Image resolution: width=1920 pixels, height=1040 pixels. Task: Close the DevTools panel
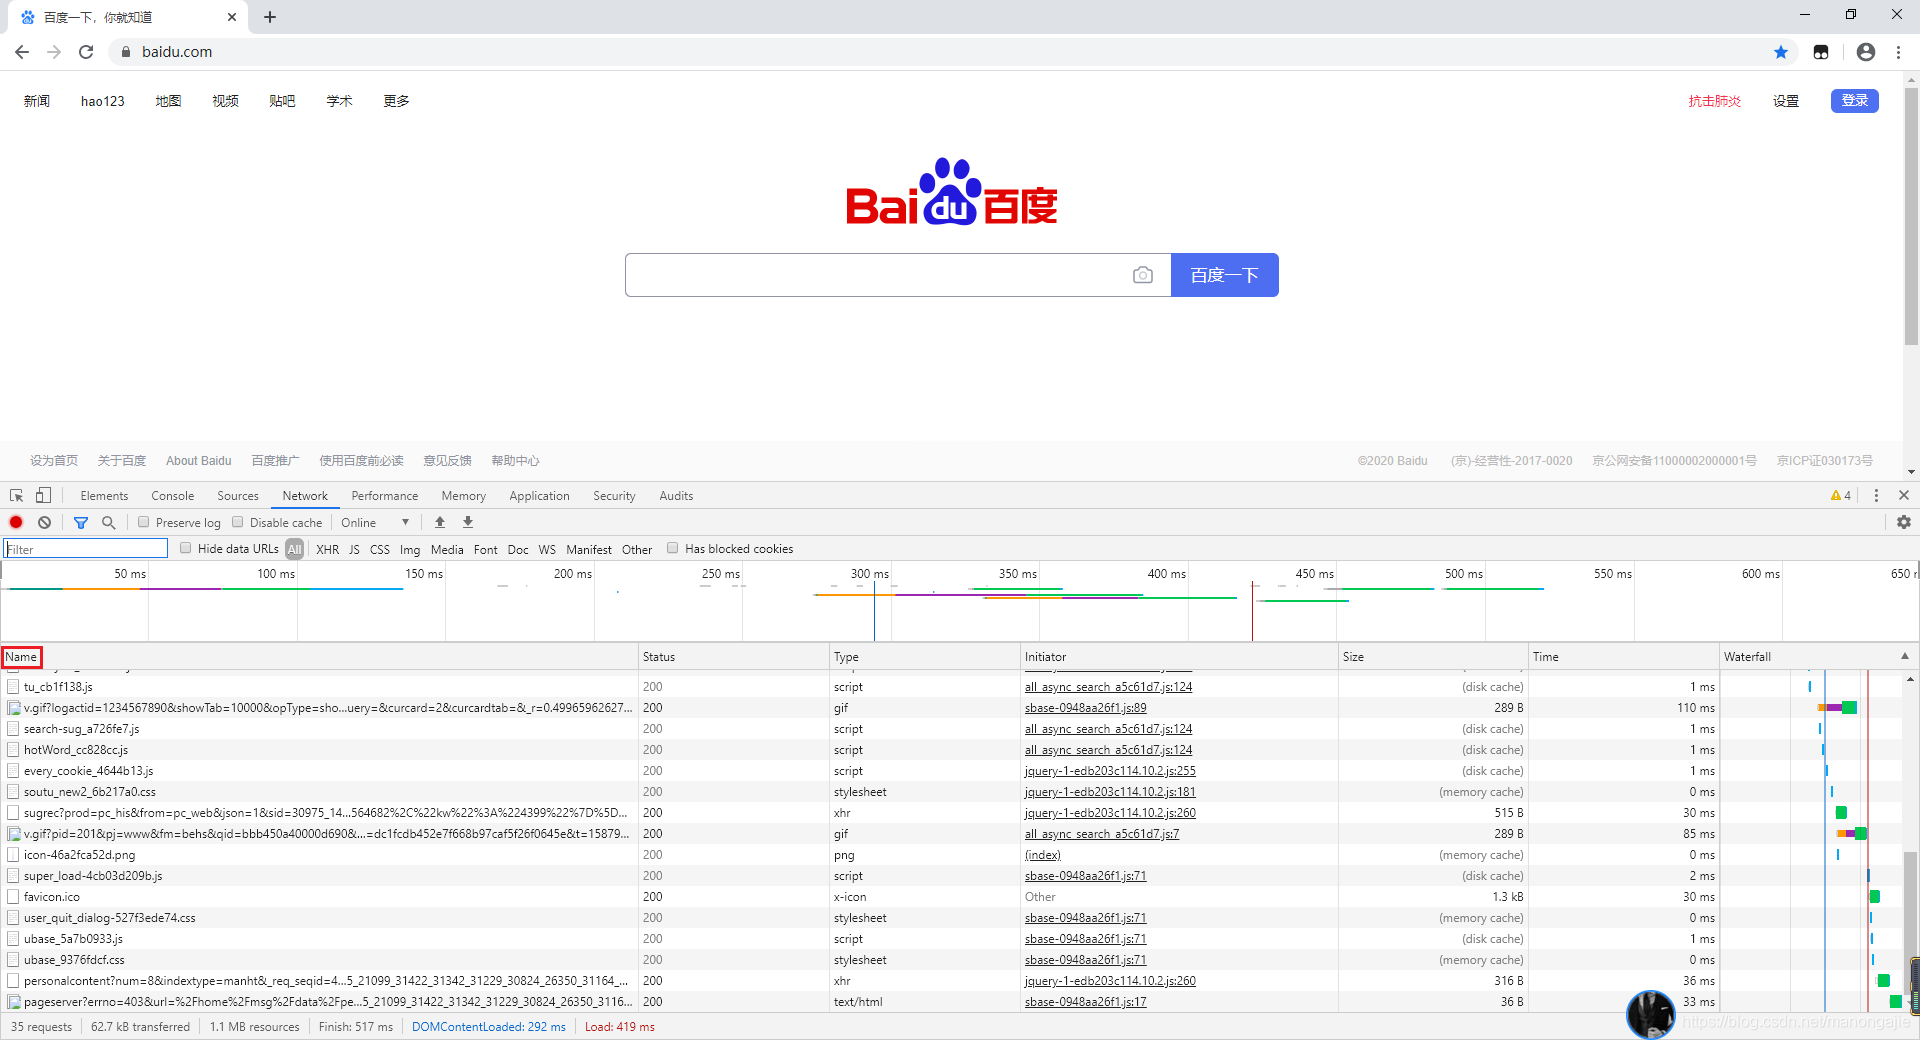tap(1904, 496)
